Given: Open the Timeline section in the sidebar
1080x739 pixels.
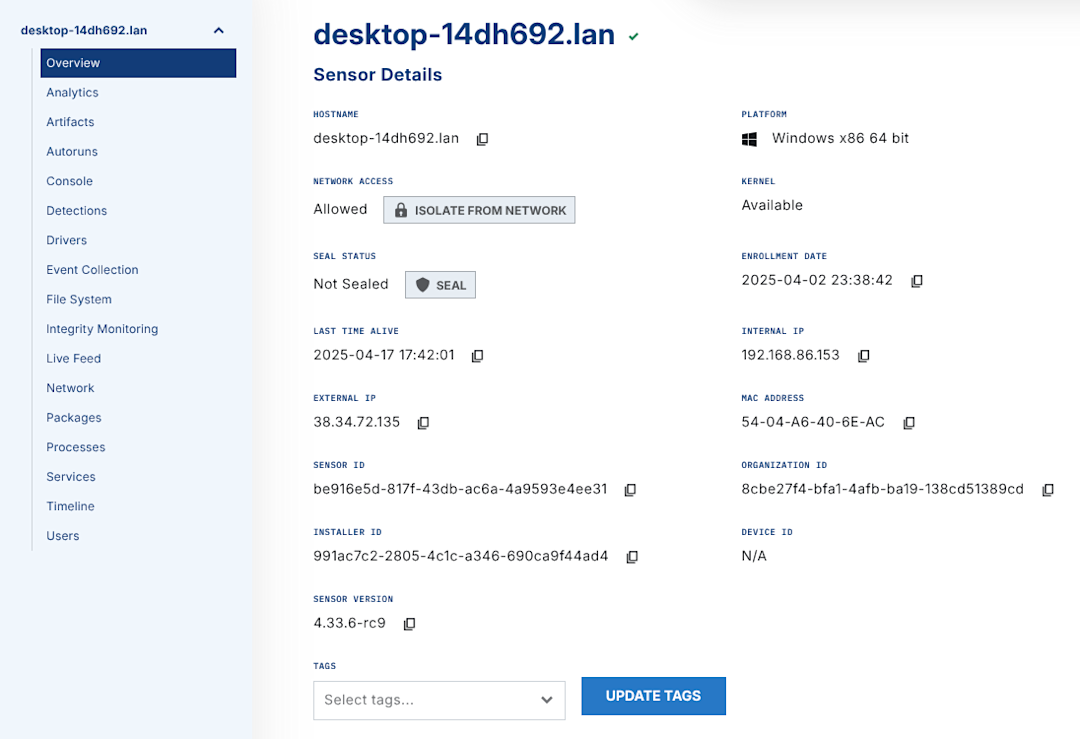Looking at the screenshot, I should 70,506.
